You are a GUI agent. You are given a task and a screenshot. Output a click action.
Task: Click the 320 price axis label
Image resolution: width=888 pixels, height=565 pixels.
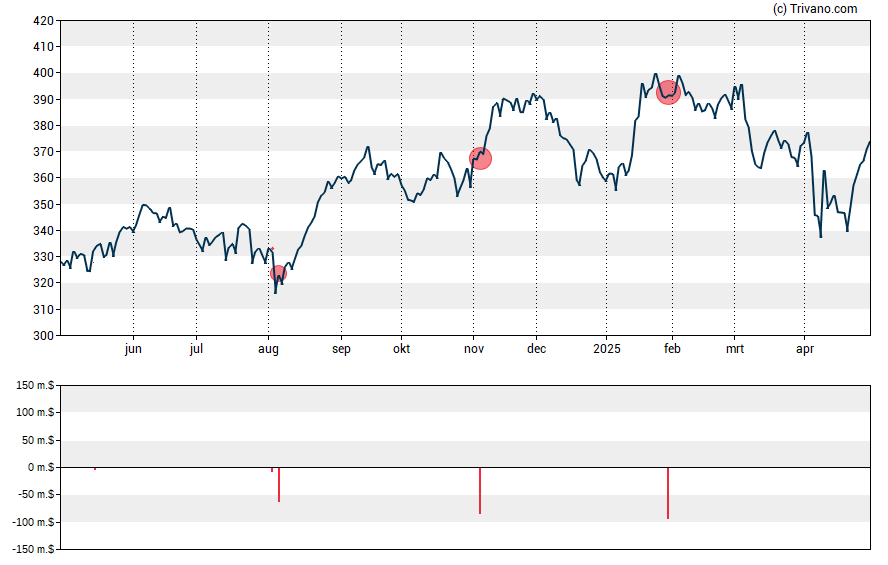(x=43, y=283)
